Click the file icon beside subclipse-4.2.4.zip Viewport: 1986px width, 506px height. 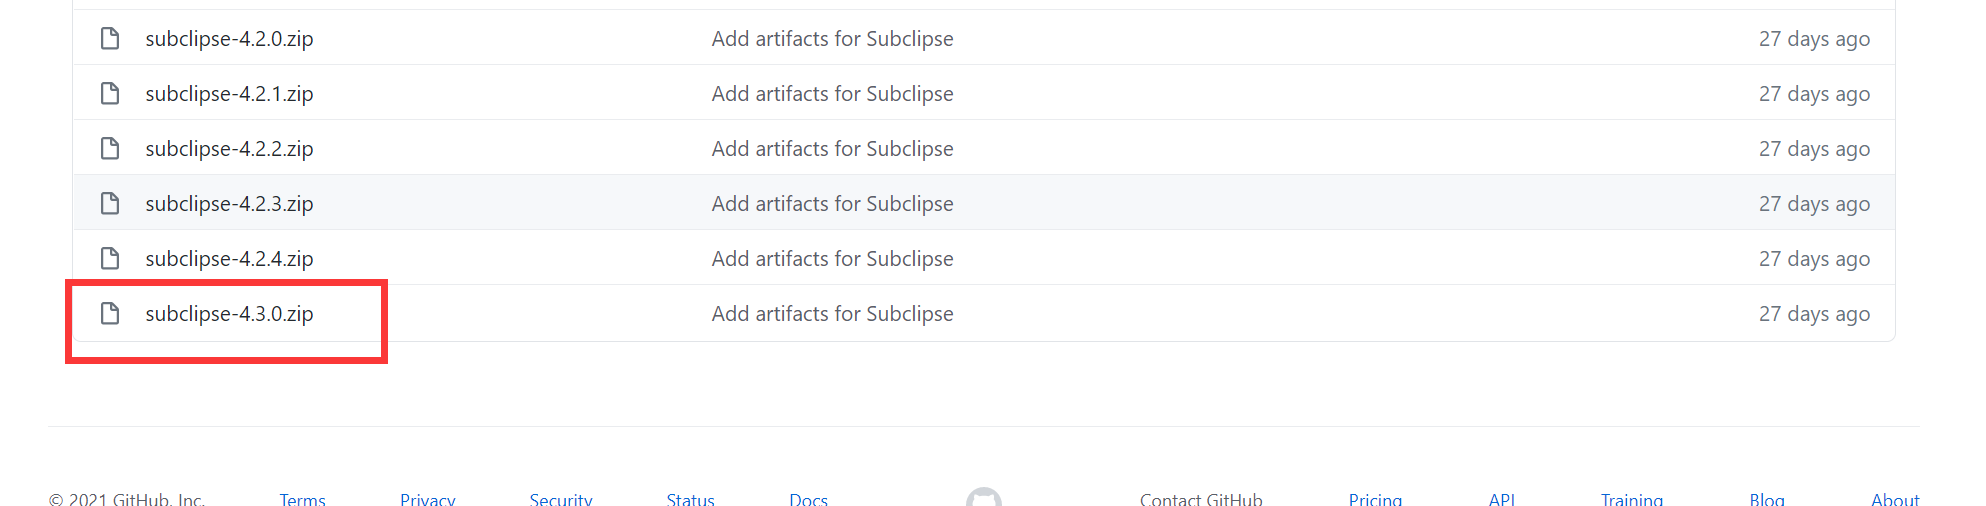coord(110,259)
